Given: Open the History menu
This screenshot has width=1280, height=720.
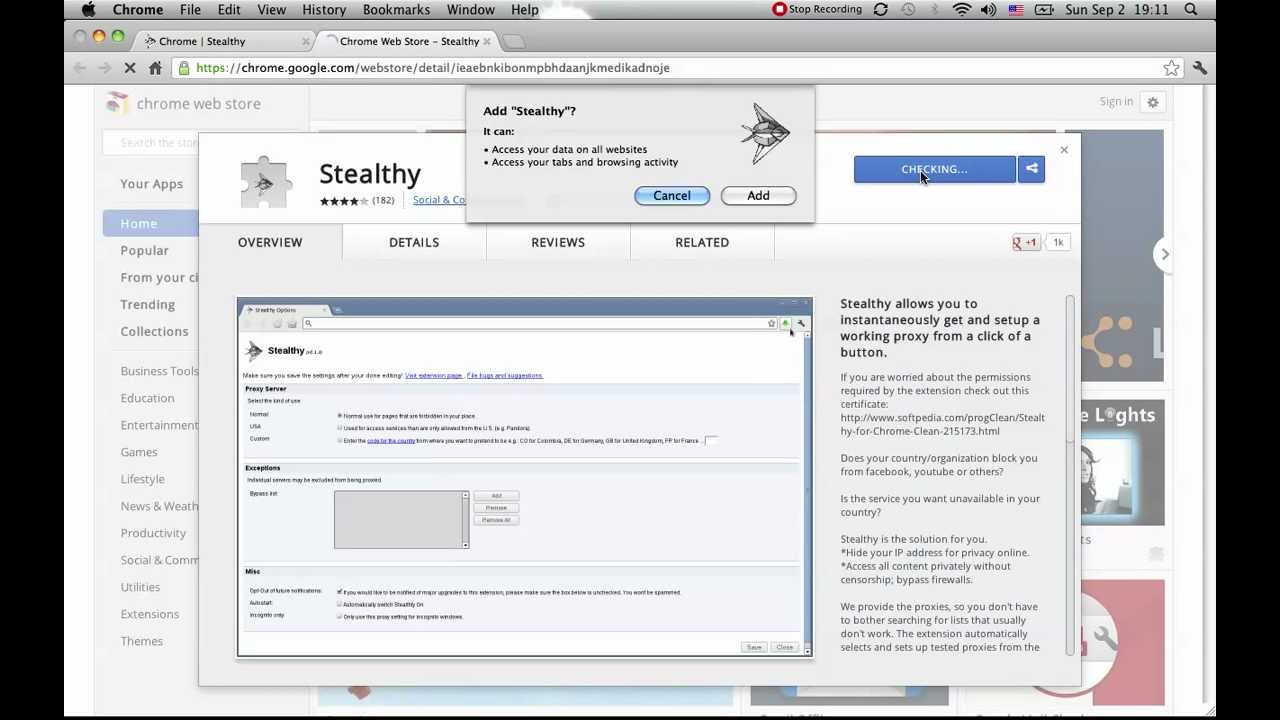Looking at the screenshot, I should pos(324,10).
